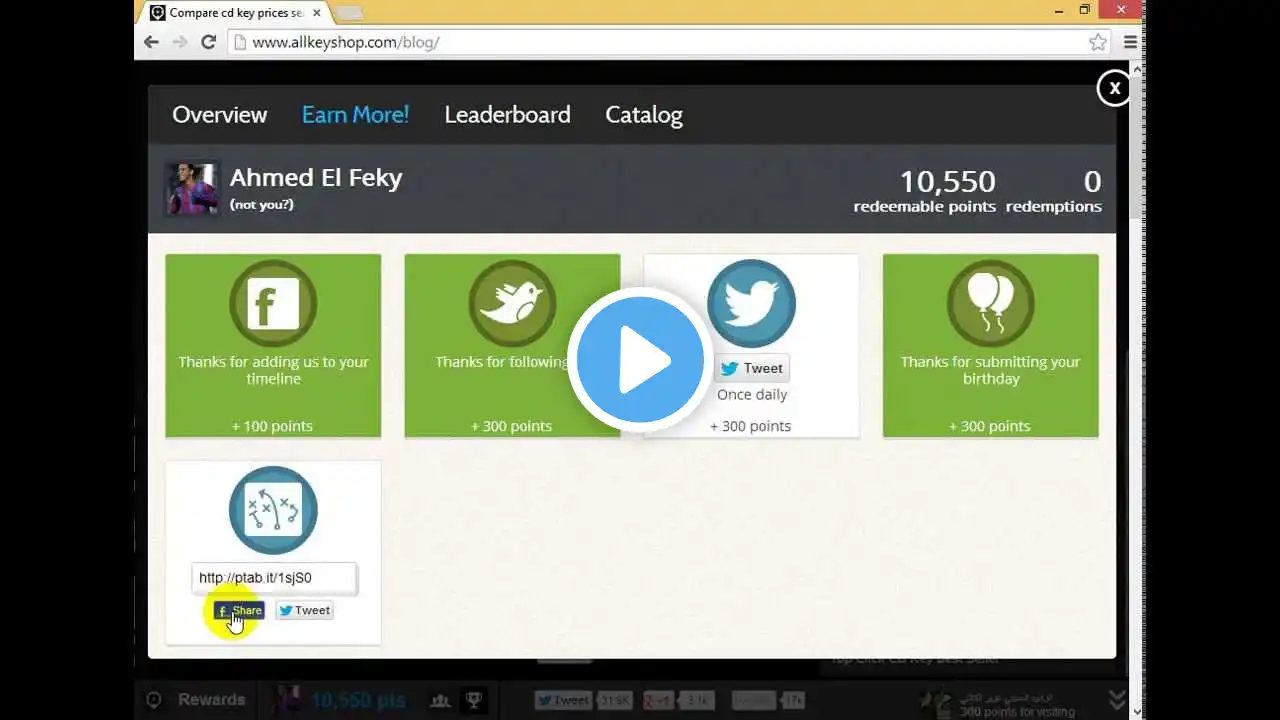Click the birthday balloons icon
The height and width of the screenshot is (720, 1280).
pyautogui.click(x=990, y=303)
